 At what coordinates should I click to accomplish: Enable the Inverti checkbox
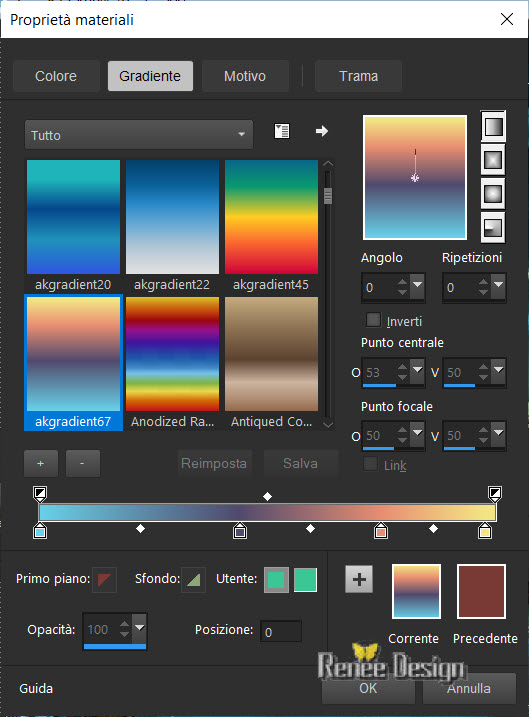tap(374, 320)
